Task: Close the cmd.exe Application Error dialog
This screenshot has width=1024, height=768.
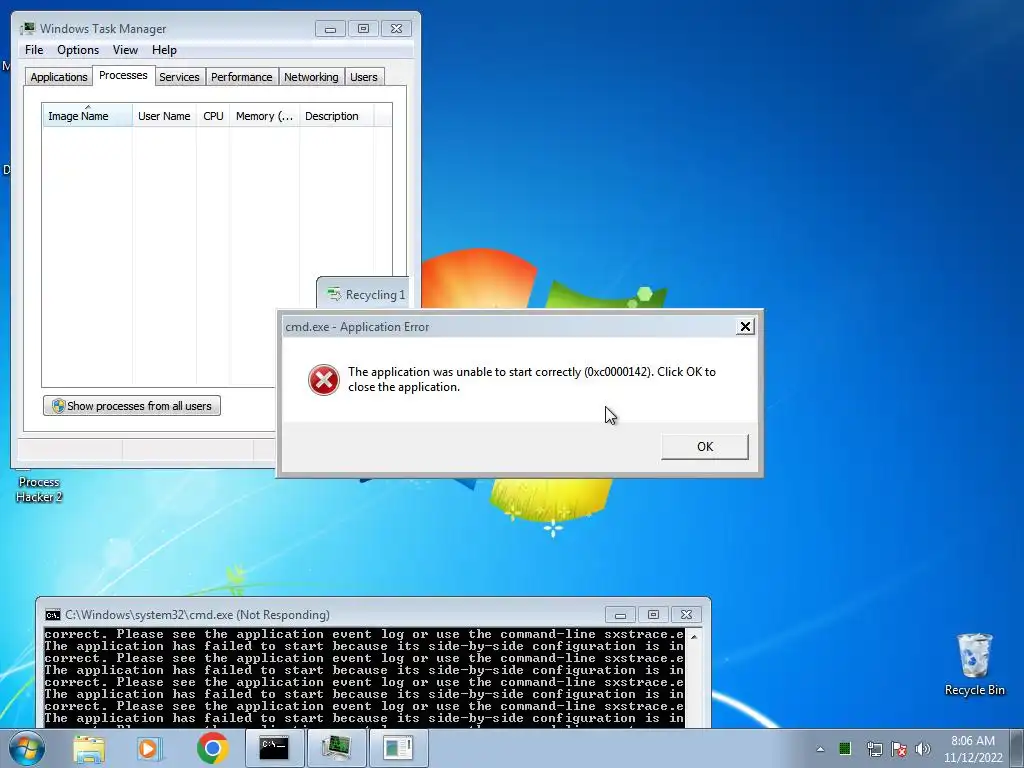Action: pyautogui.click(x=745, y=327)
